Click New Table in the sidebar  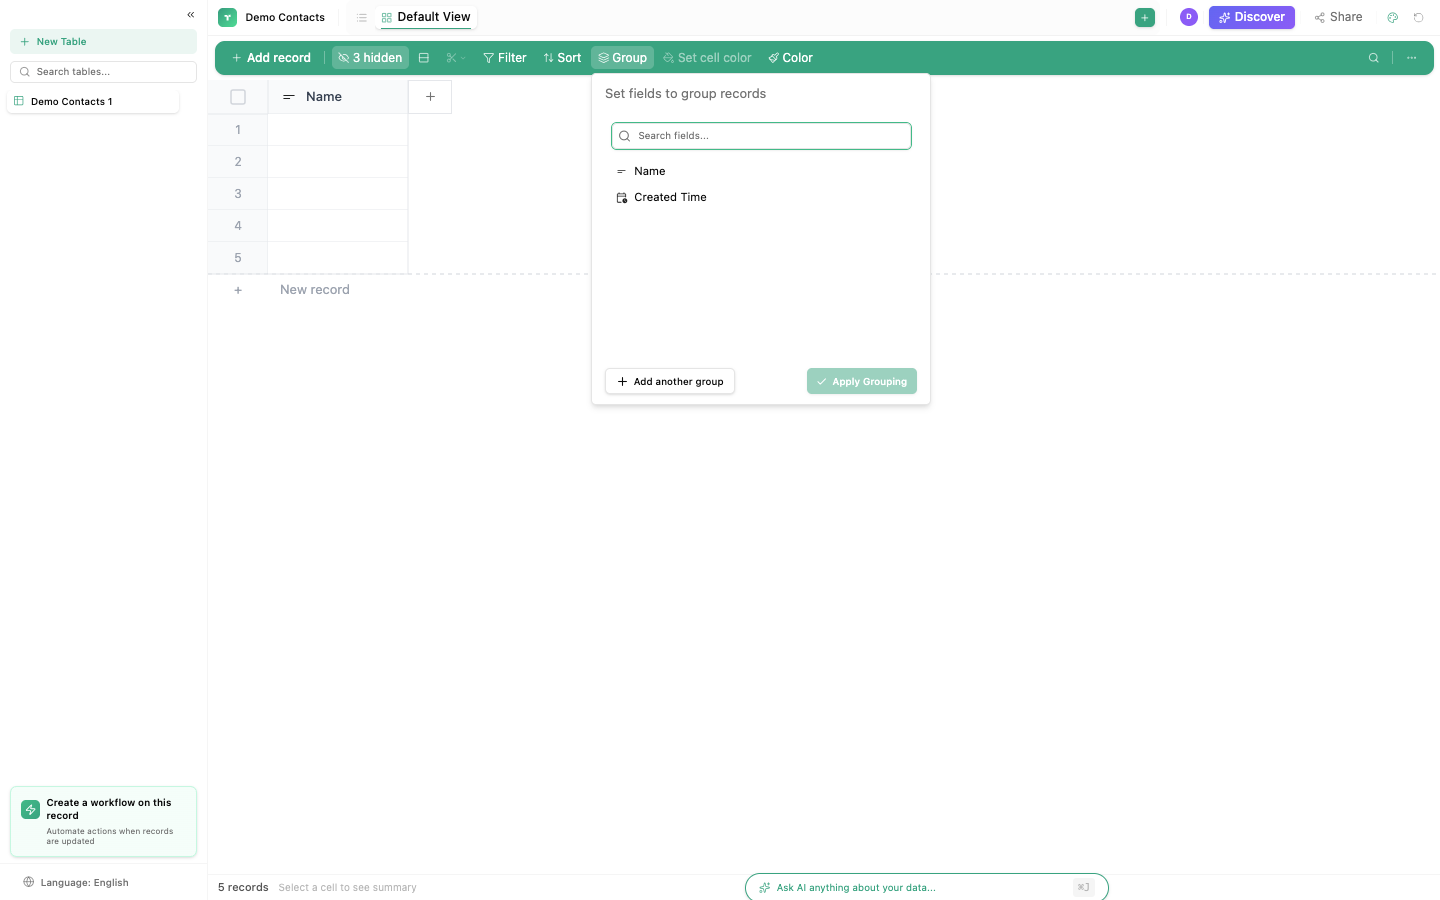coord(103,42)
